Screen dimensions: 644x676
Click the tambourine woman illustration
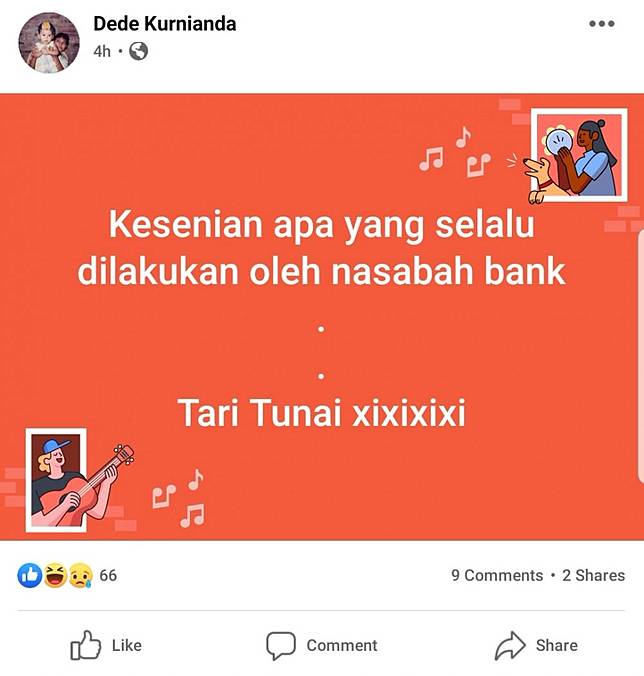(575, 156)
